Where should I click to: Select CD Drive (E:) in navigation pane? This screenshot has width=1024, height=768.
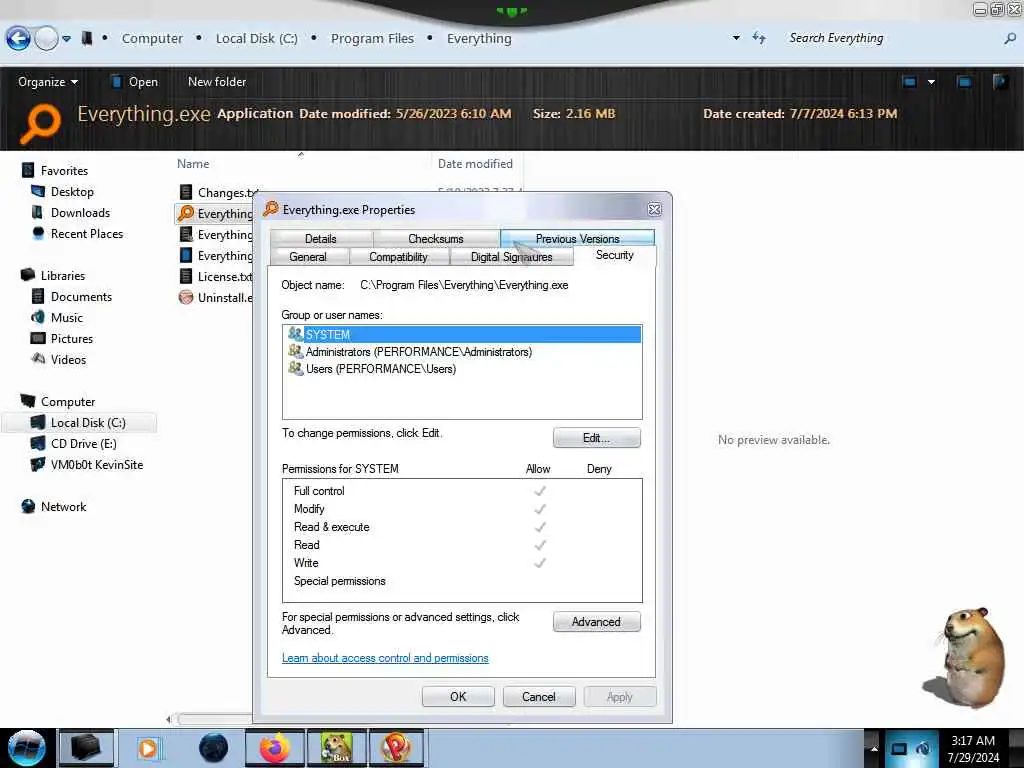[84, 443]
